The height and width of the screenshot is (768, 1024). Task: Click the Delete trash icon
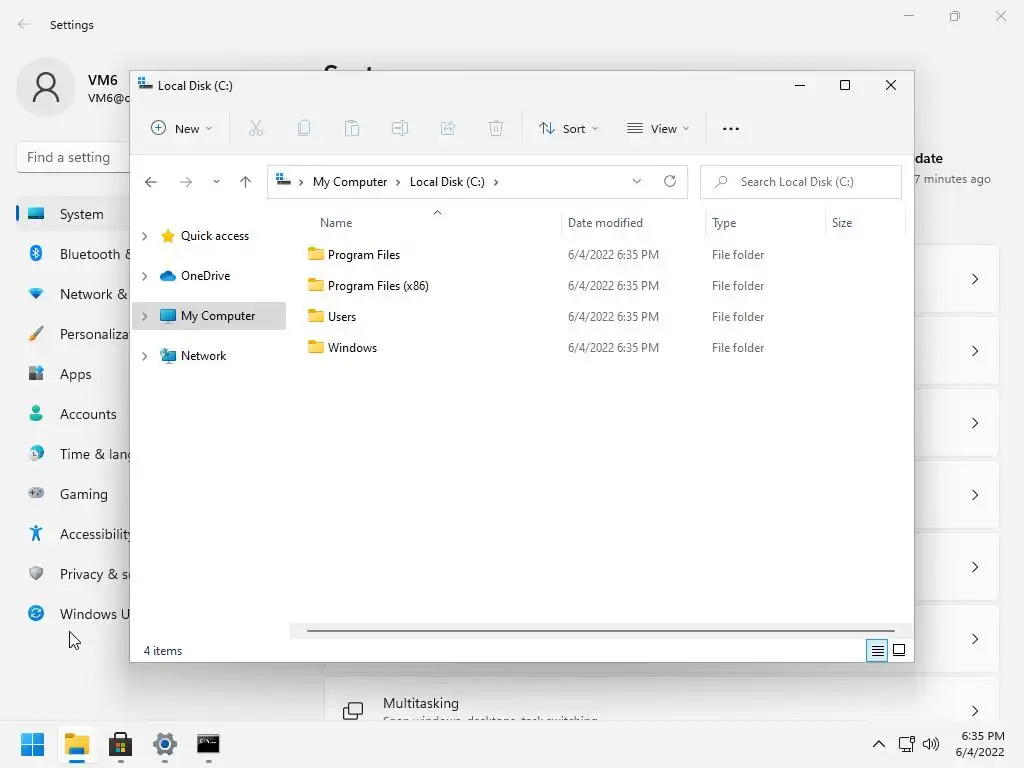496,129
